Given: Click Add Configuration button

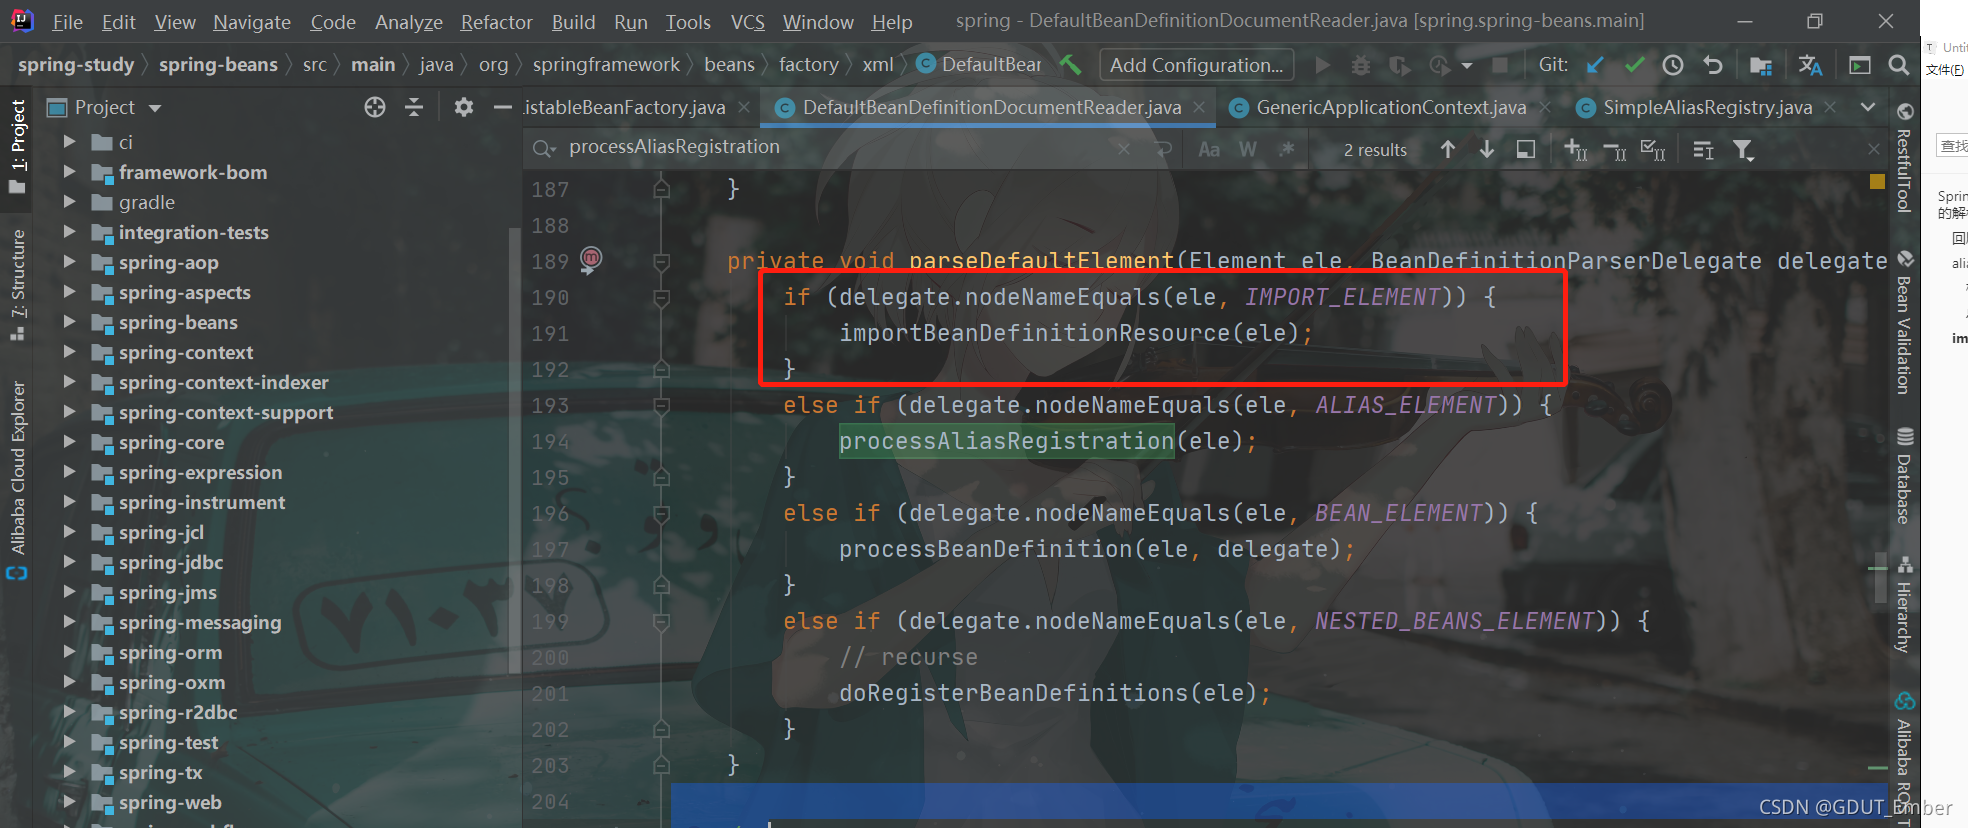Looking at the screenshot, I should [1197, 65].
